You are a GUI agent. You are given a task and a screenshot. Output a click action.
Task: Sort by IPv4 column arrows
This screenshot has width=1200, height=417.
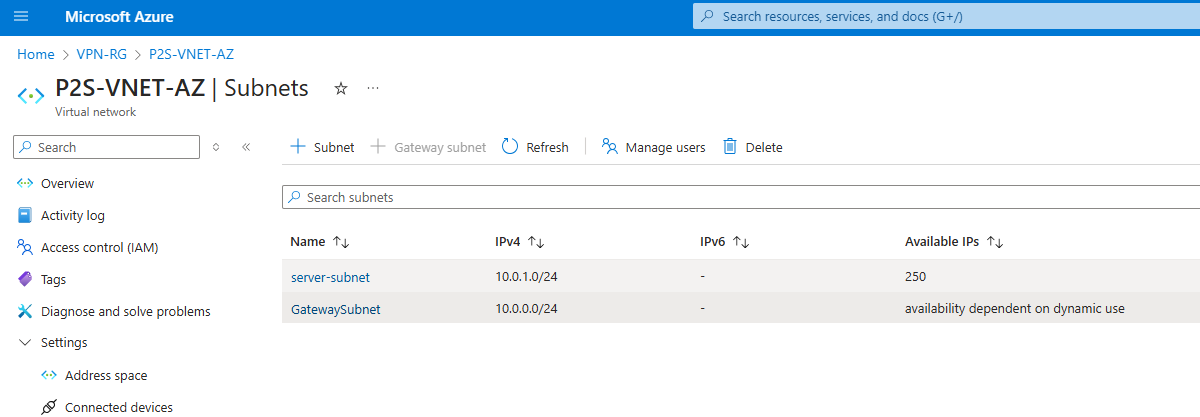536,242
